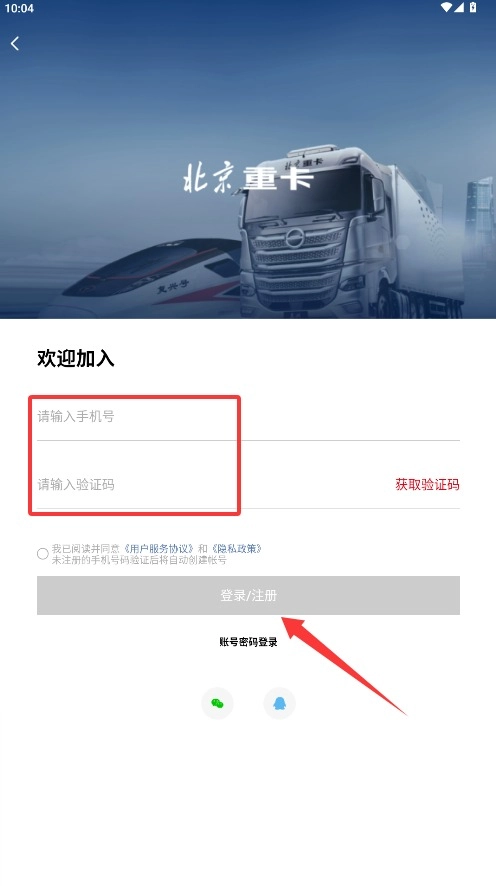The image size is (496, 886).
Task: Tap the cellular signal status icon
Action: point(458,7)
